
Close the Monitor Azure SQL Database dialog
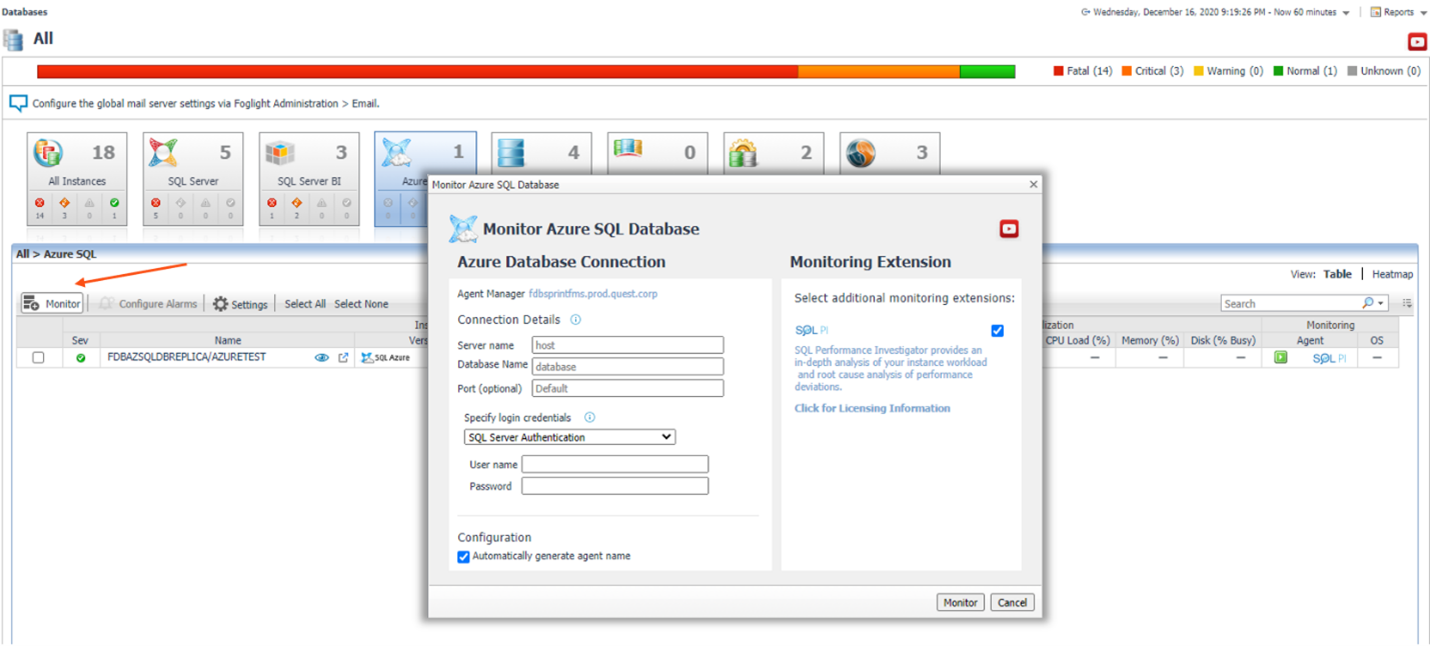coord(1033,184)
